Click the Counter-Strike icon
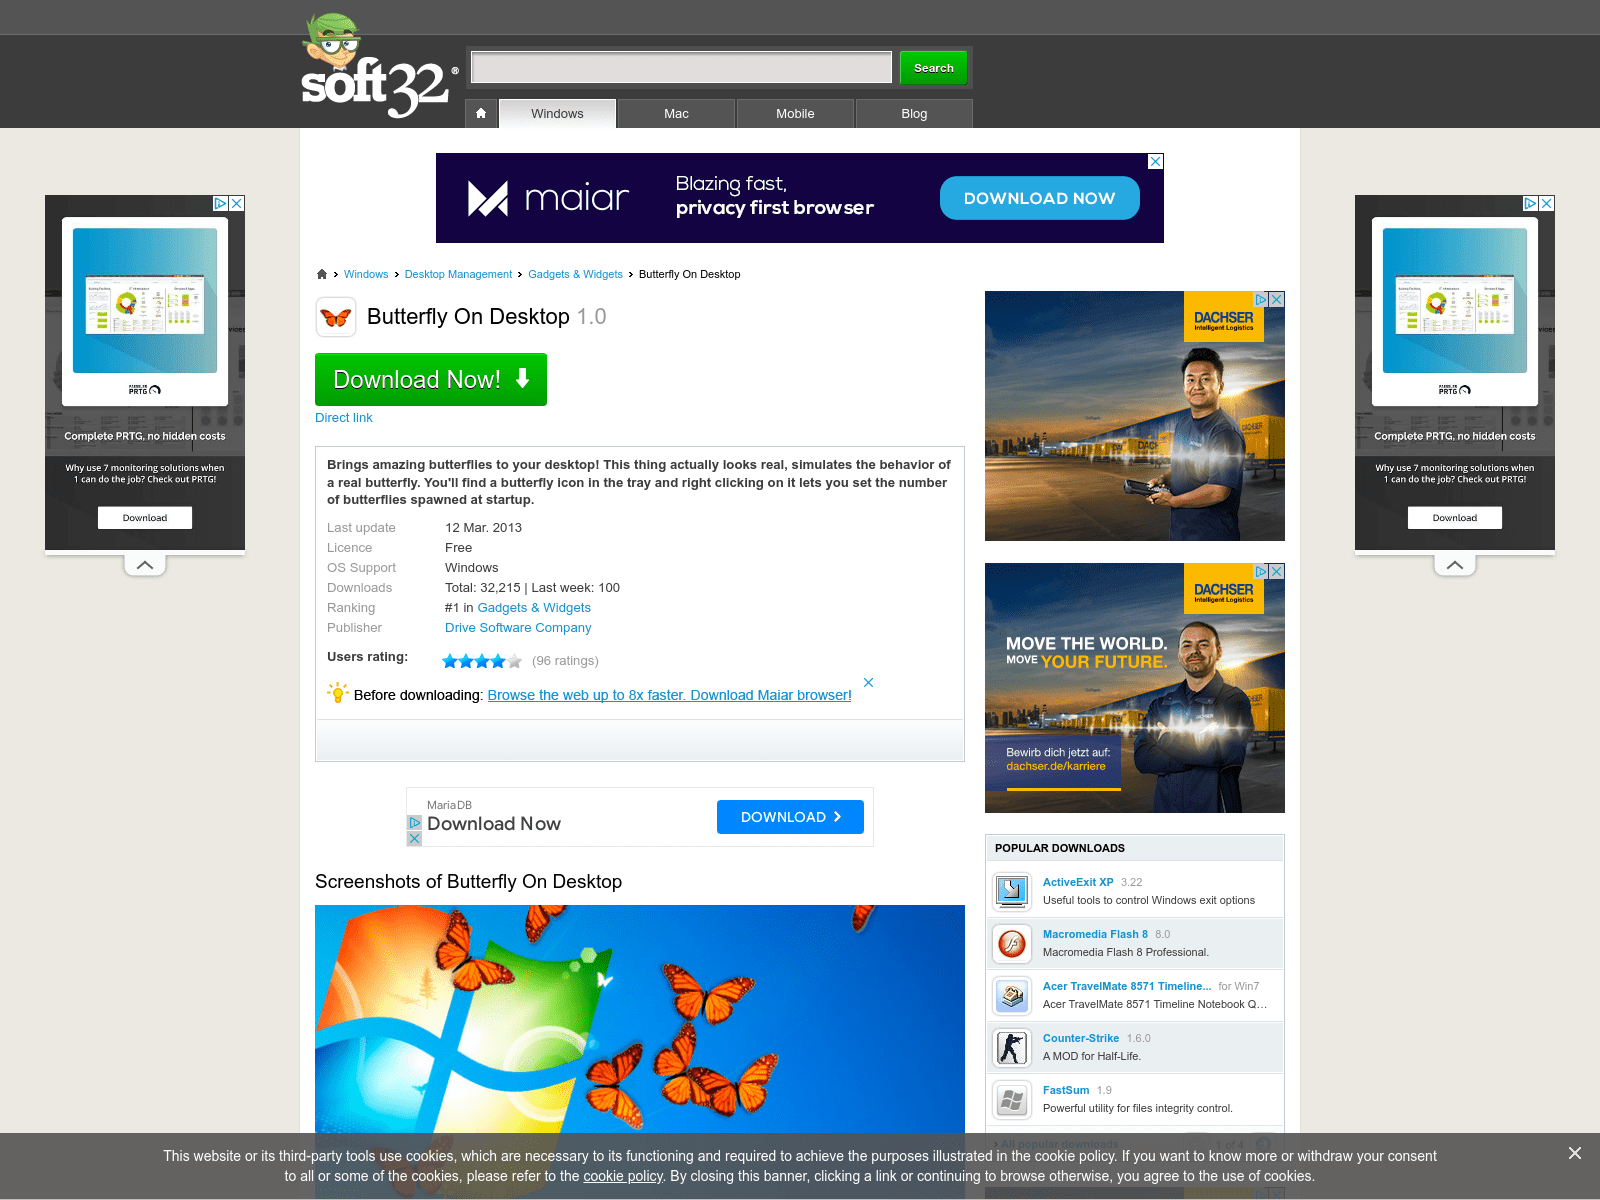The height and width of the screenshot is (1200, 1600). pos(1012,1047)
